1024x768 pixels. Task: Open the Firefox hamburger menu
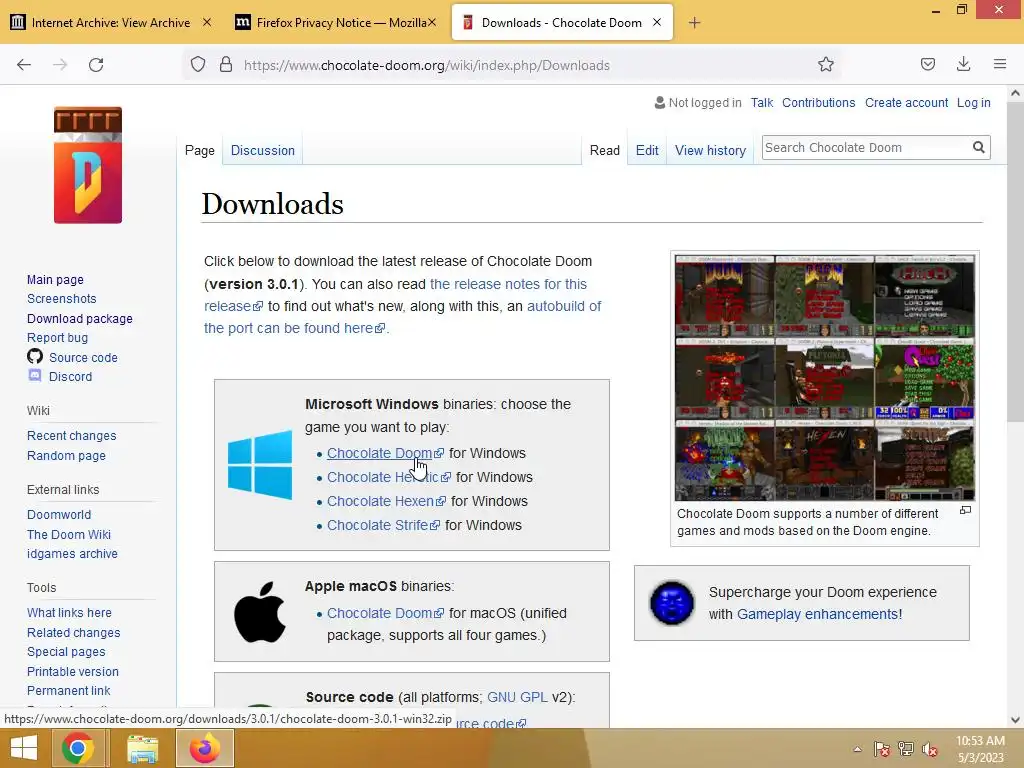[1000, 64]
